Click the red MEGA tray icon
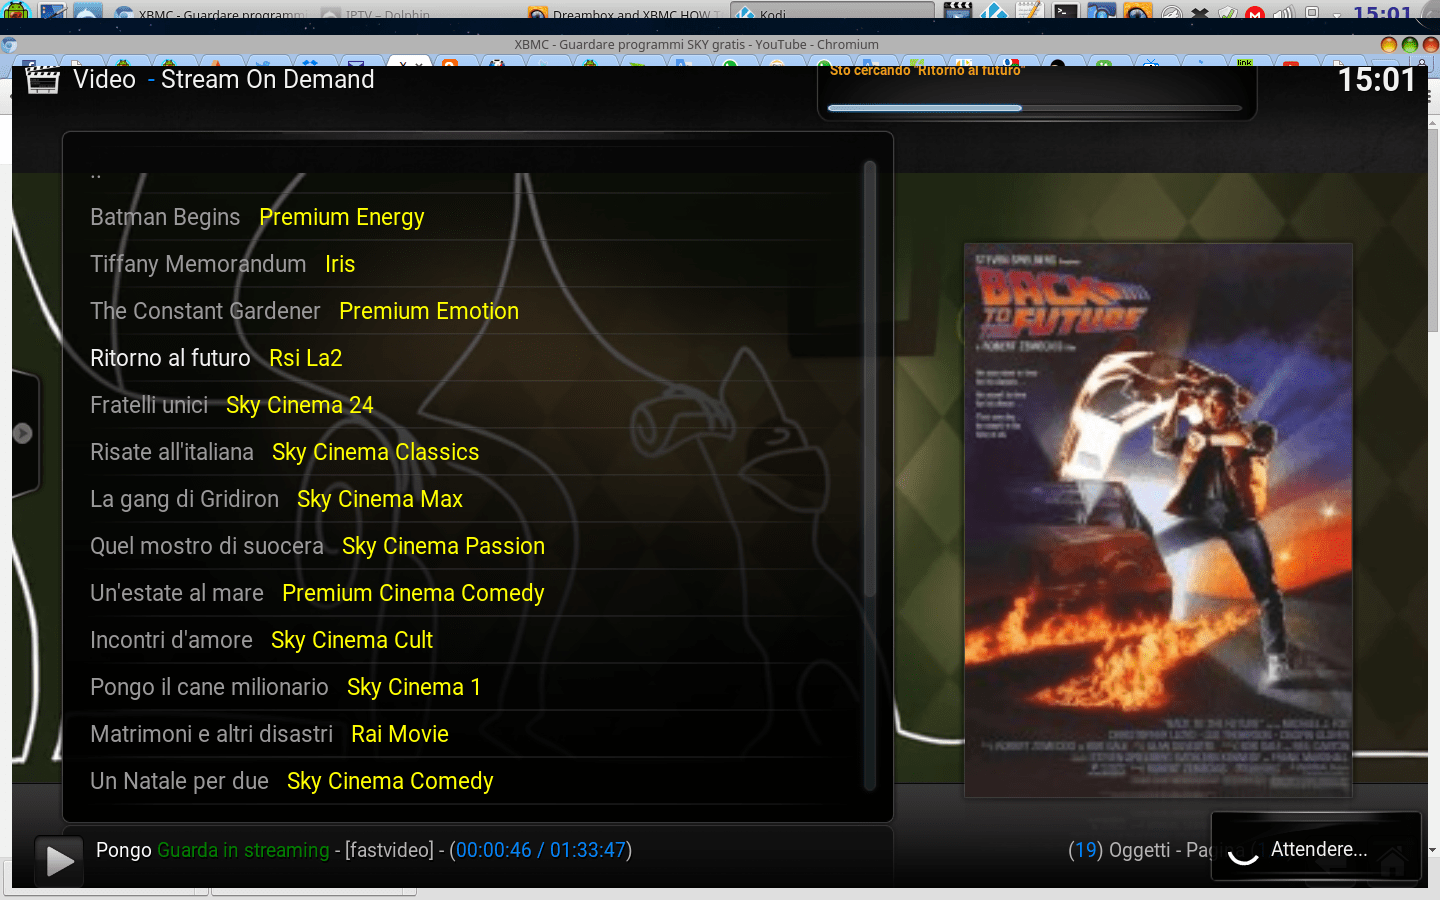Screen dimensions: 1440x900 tap(1255, 13)
